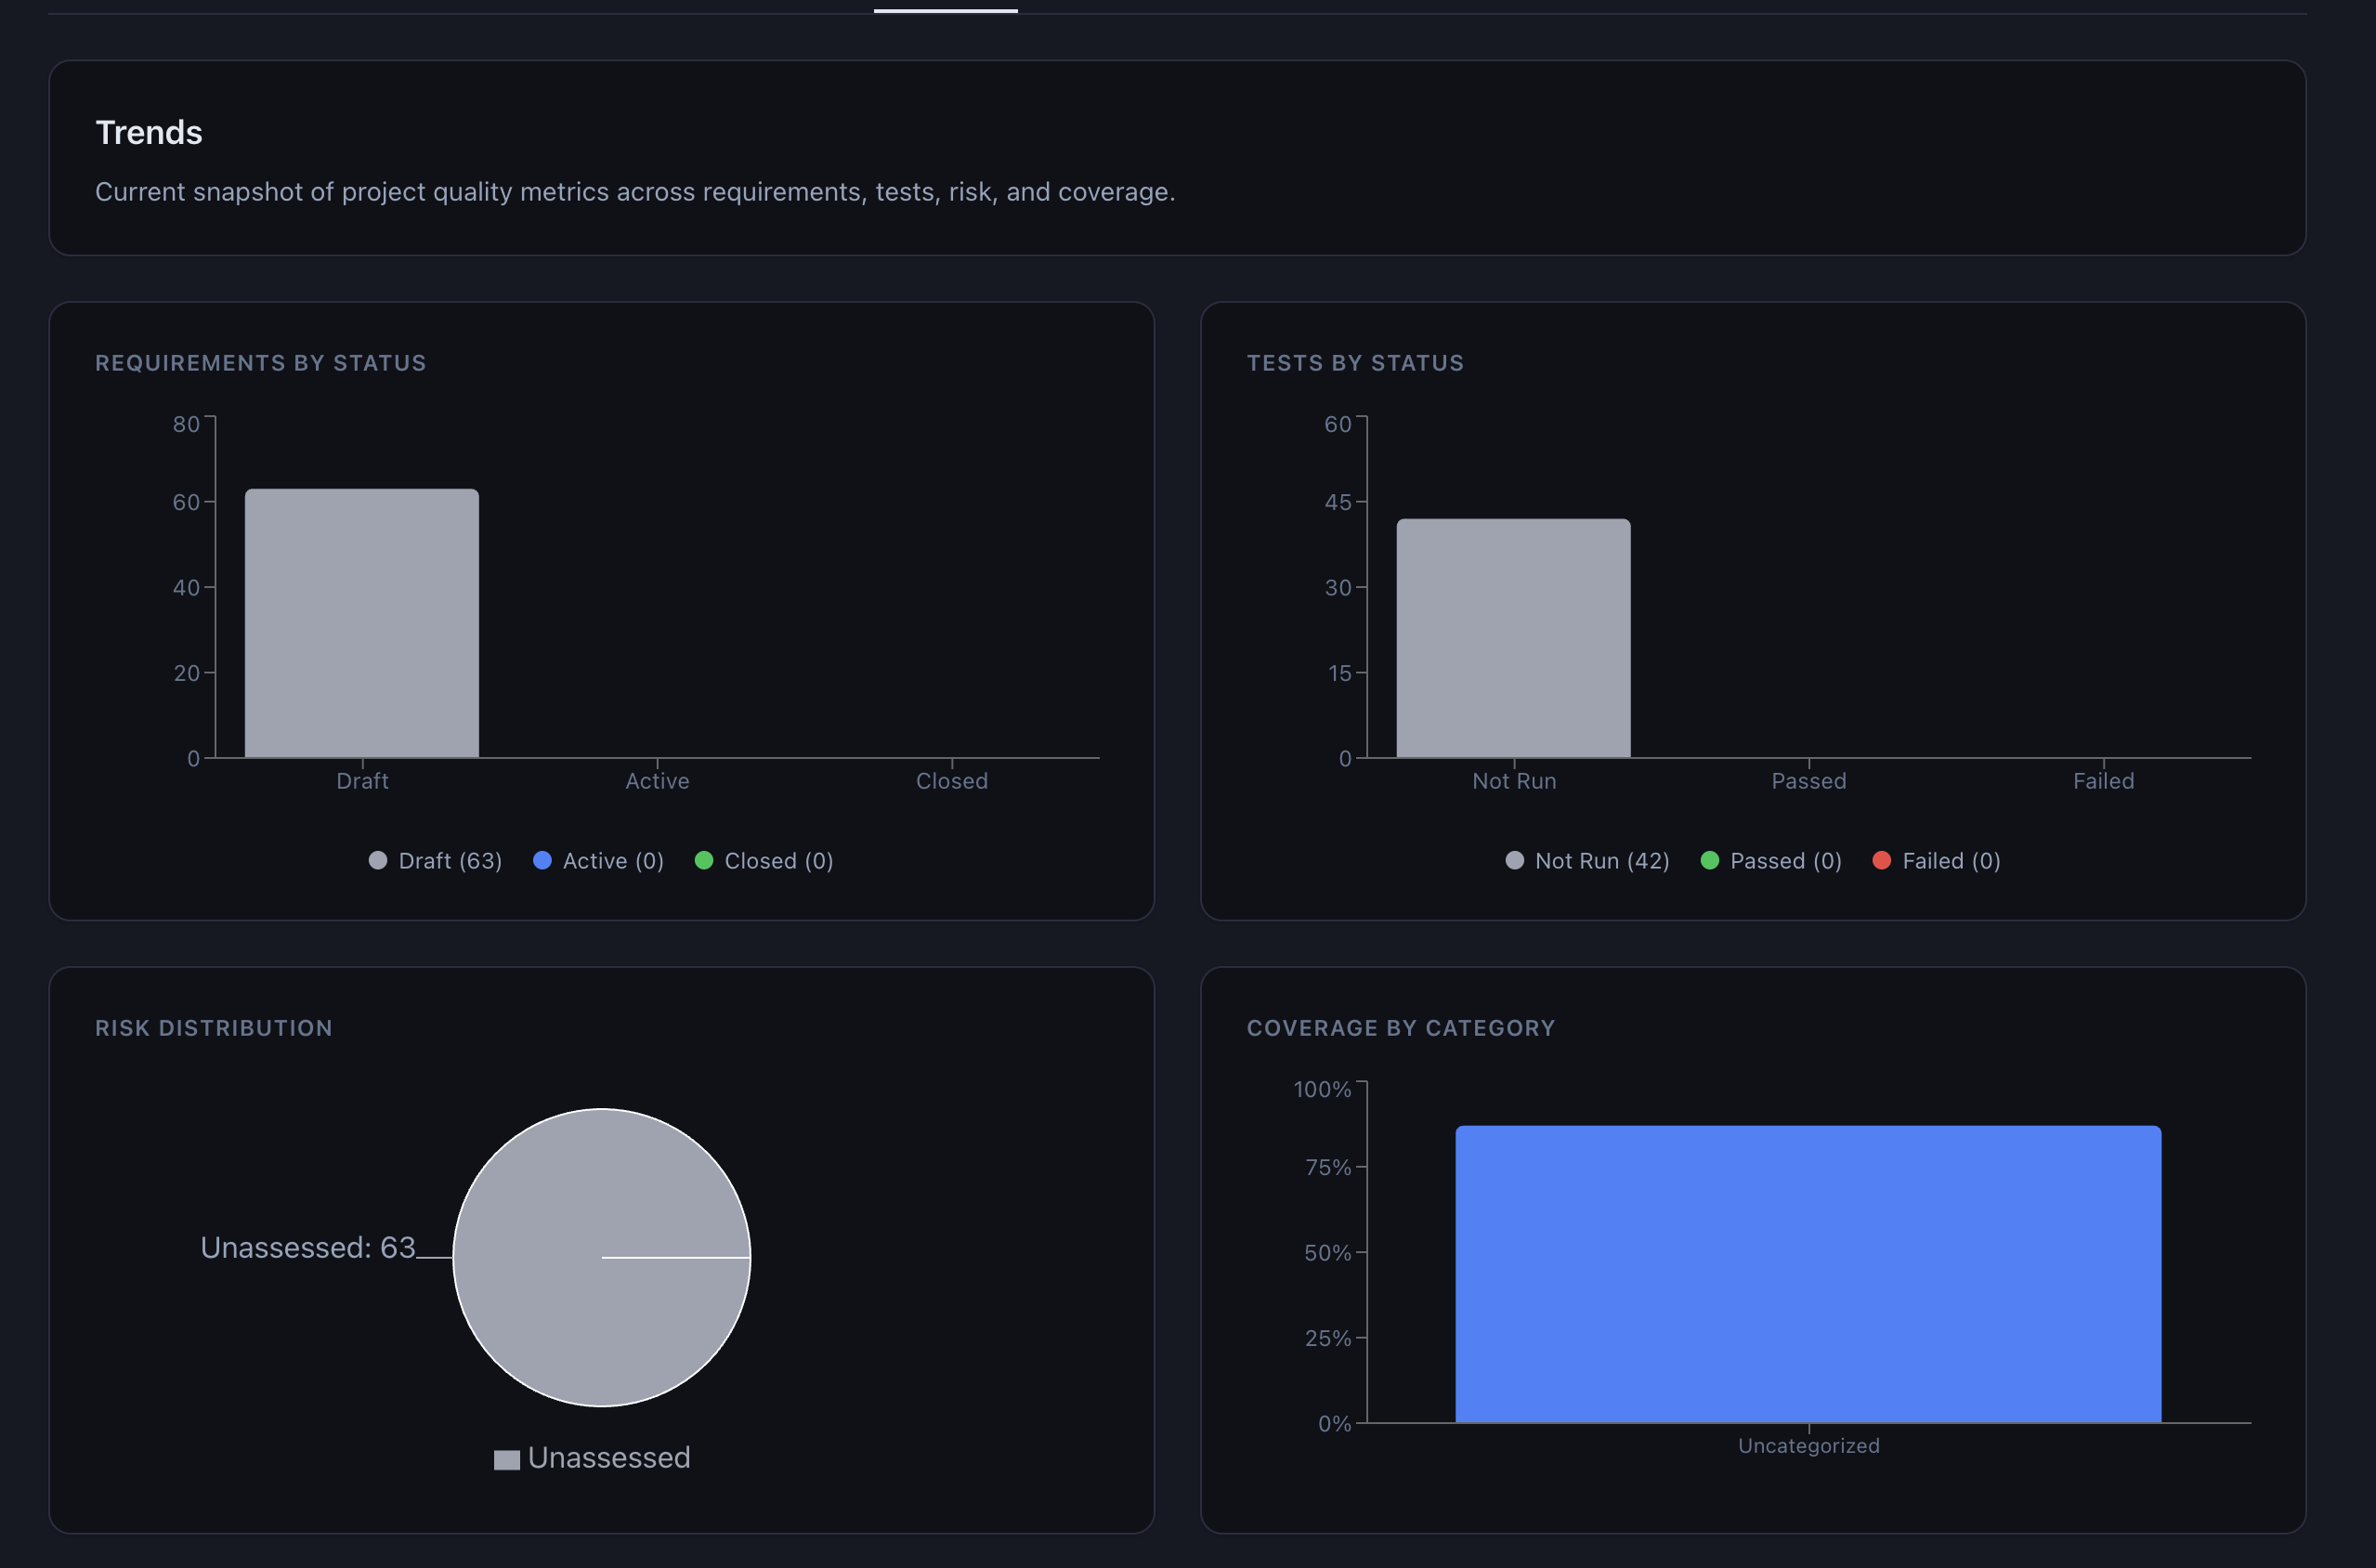Click the Trends heading

(x=149, y=133)
